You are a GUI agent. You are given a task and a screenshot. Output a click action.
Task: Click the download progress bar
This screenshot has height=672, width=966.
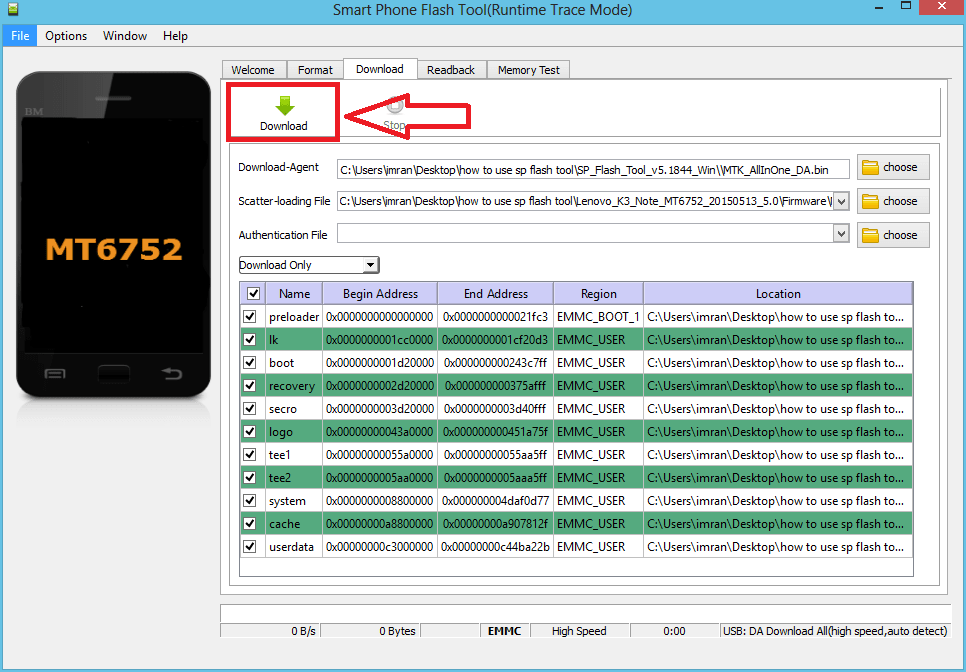pyautogui.click(x=585, y=613)
